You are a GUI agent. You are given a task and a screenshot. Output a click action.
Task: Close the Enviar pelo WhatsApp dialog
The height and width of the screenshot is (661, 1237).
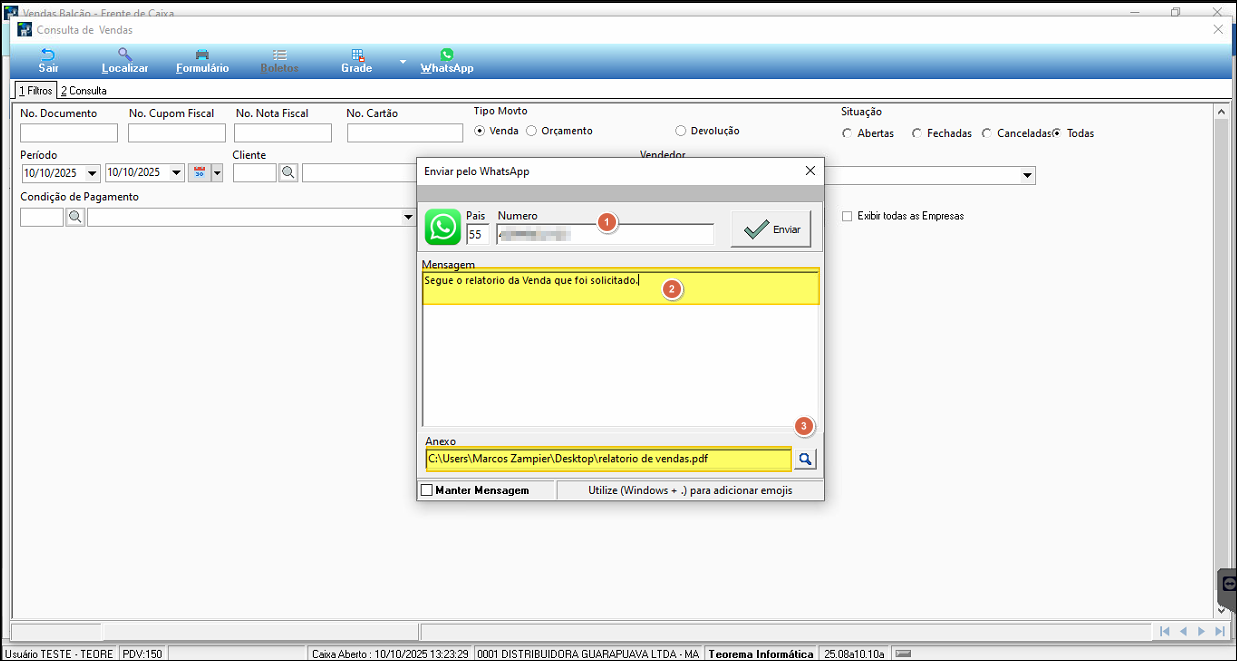coord(810,171)
